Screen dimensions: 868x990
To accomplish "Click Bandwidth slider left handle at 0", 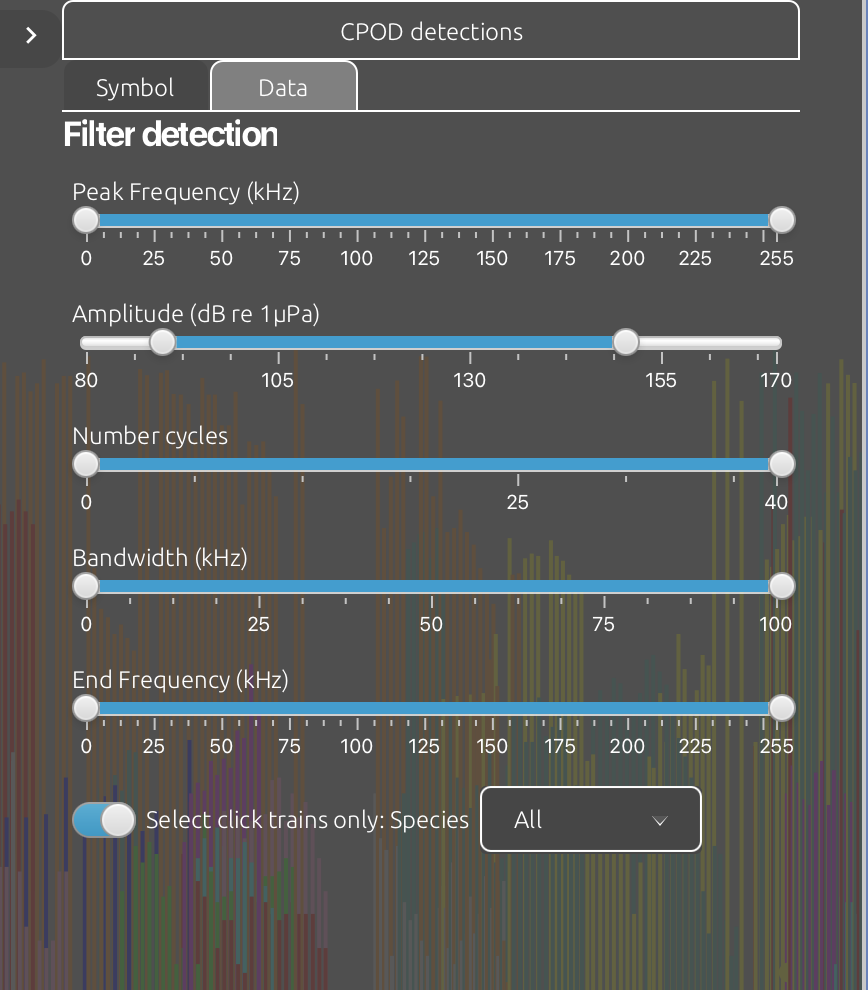I will click(86, 586).
